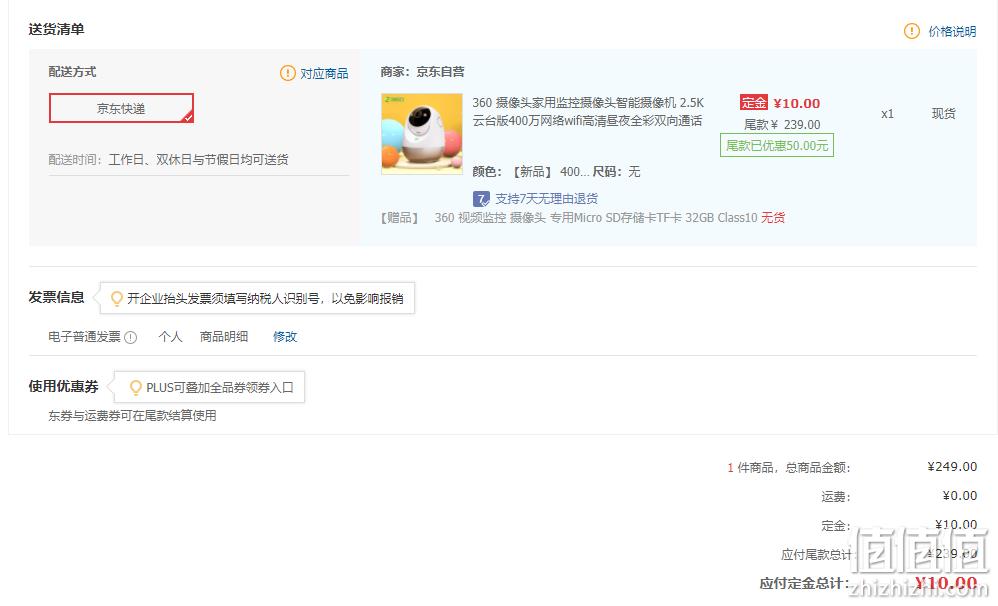Click the x1 quantity text
Viewport: 998px width, 606px height.
click(887, 114)
